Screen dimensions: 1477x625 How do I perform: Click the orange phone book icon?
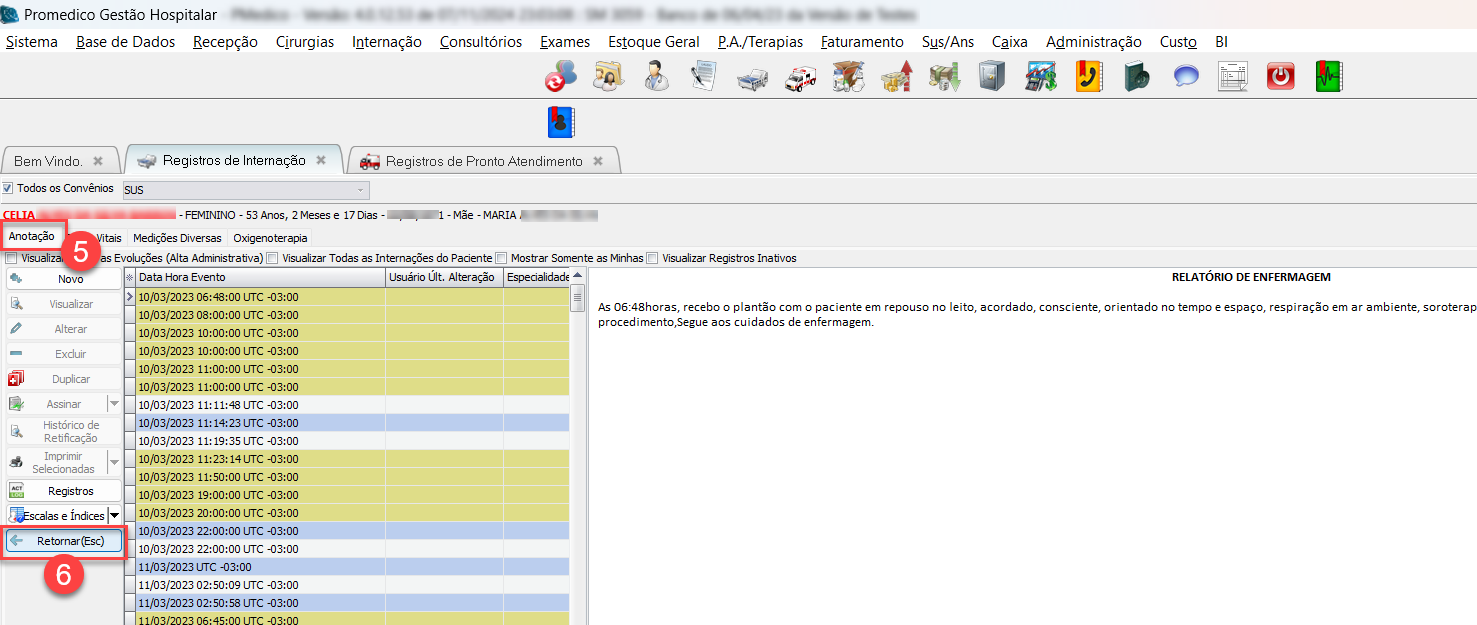(x=1089, y=77)
